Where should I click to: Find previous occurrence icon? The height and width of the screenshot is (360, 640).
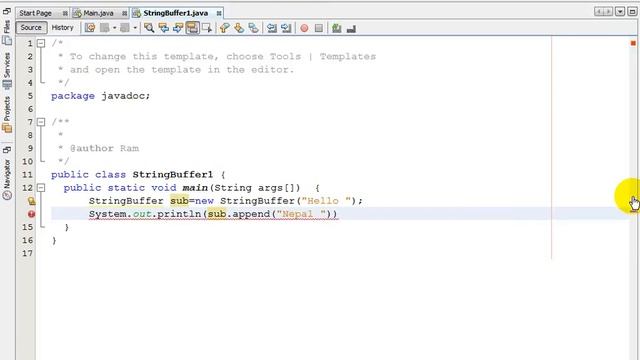click(x=164, y=28)
